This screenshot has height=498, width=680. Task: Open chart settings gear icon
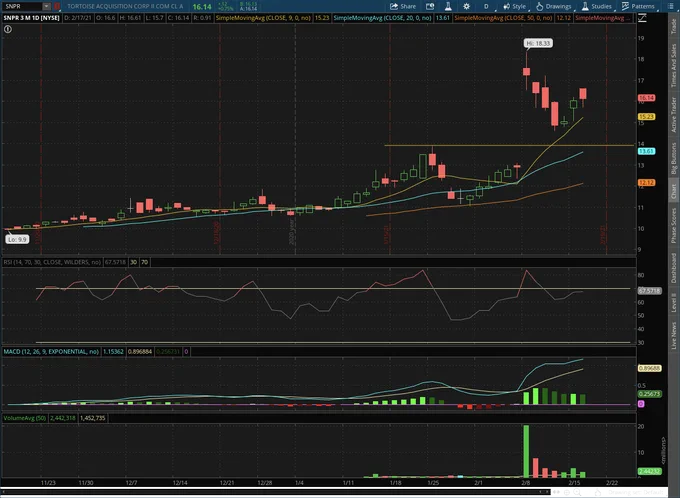click(x=467, y=7)
